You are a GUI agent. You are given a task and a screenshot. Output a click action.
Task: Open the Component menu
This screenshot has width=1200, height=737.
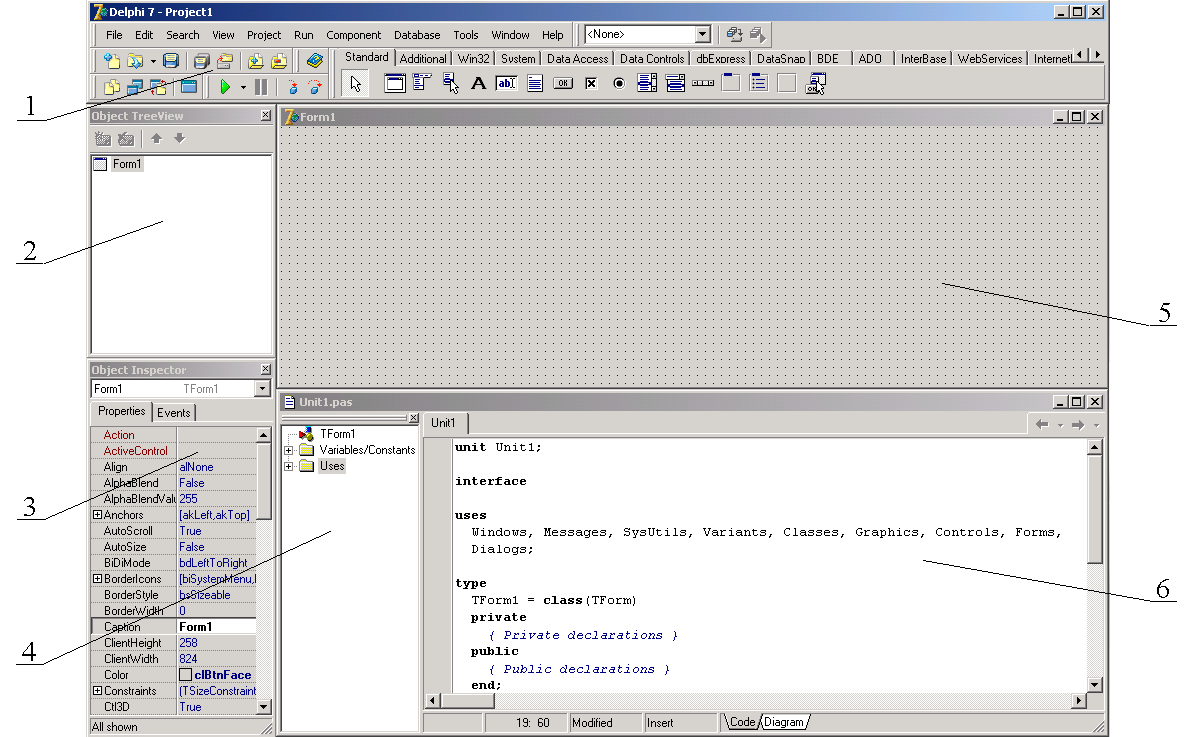click(354, 35)
